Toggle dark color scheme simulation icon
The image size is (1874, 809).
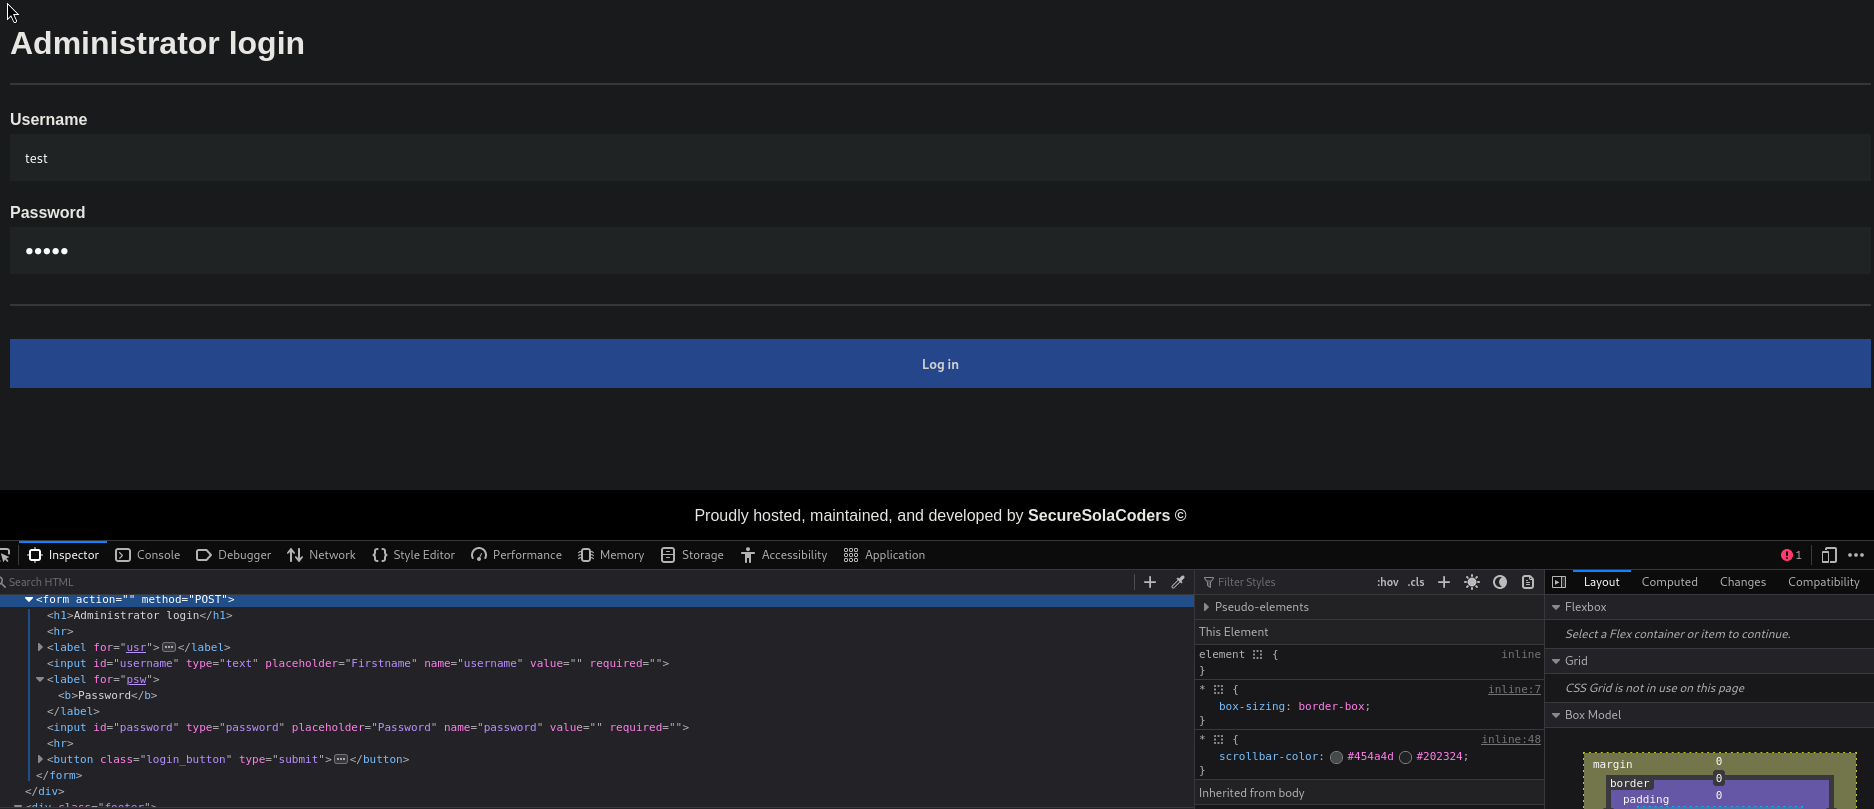(x=1500, y=582)
